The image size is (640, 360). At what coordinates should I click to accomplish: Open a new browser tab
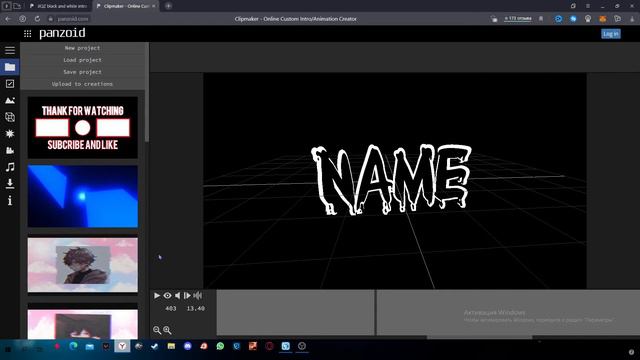[168, 6]
